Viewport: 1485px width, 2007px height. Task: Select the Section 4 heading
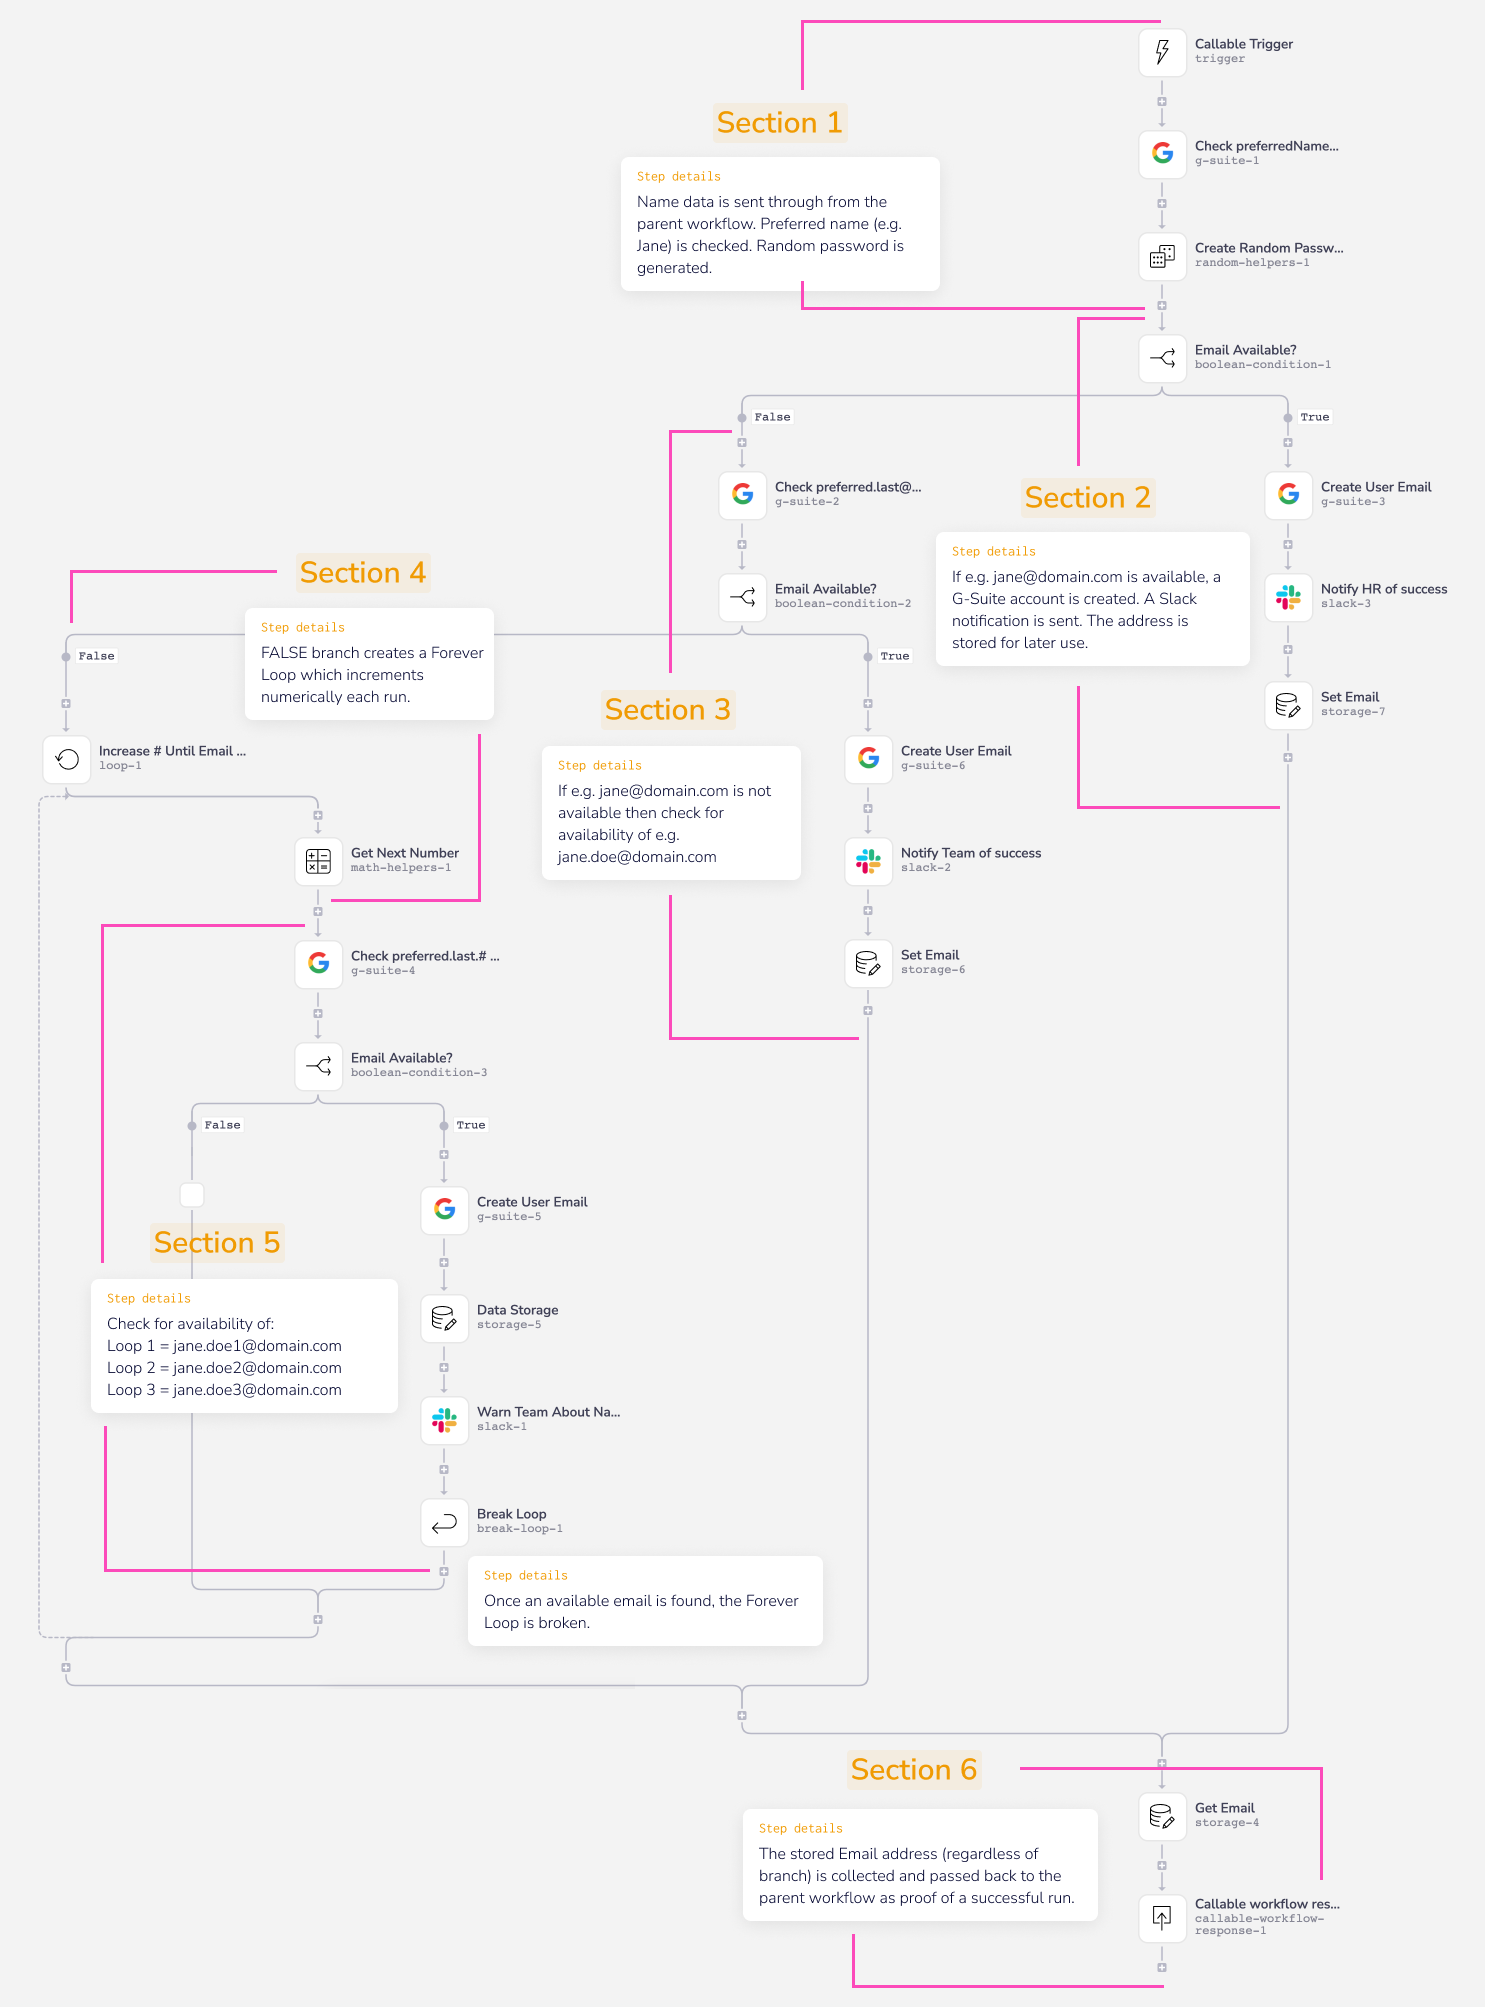click(363, 573)
